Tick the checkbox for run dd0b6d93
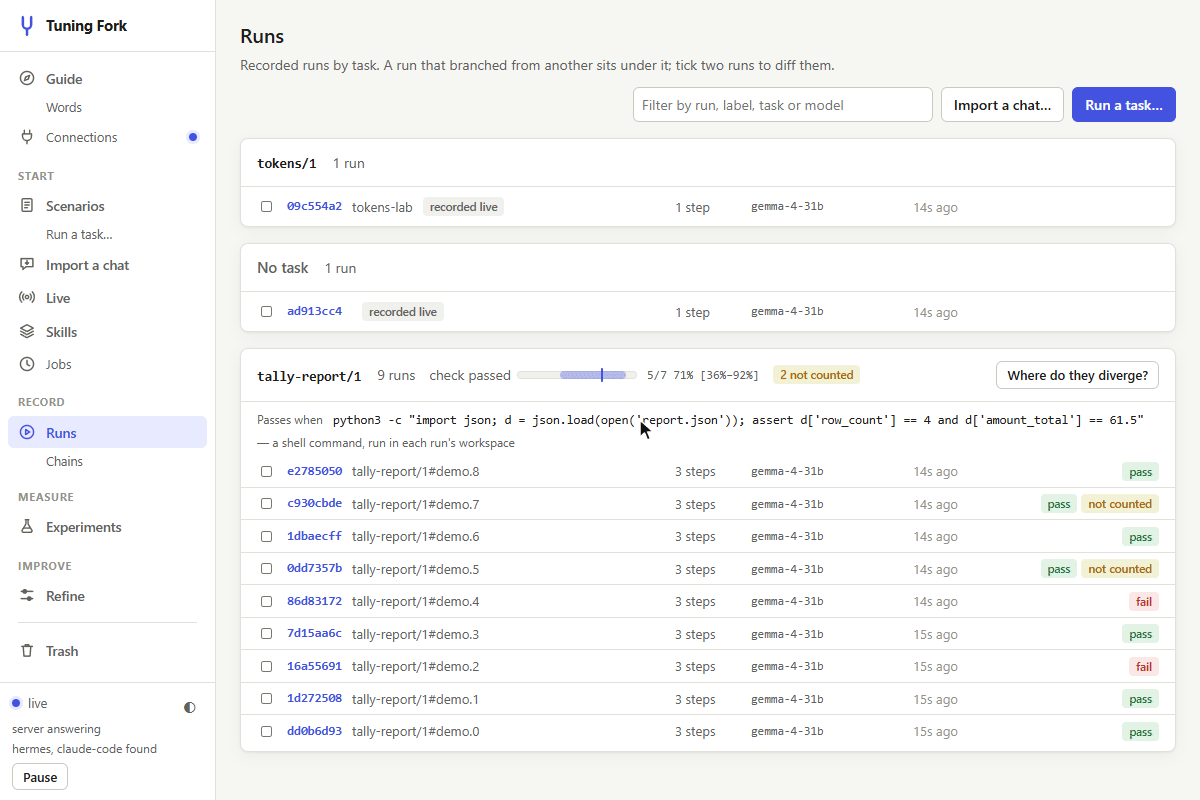1200x800 pixels. click(267, 732)
